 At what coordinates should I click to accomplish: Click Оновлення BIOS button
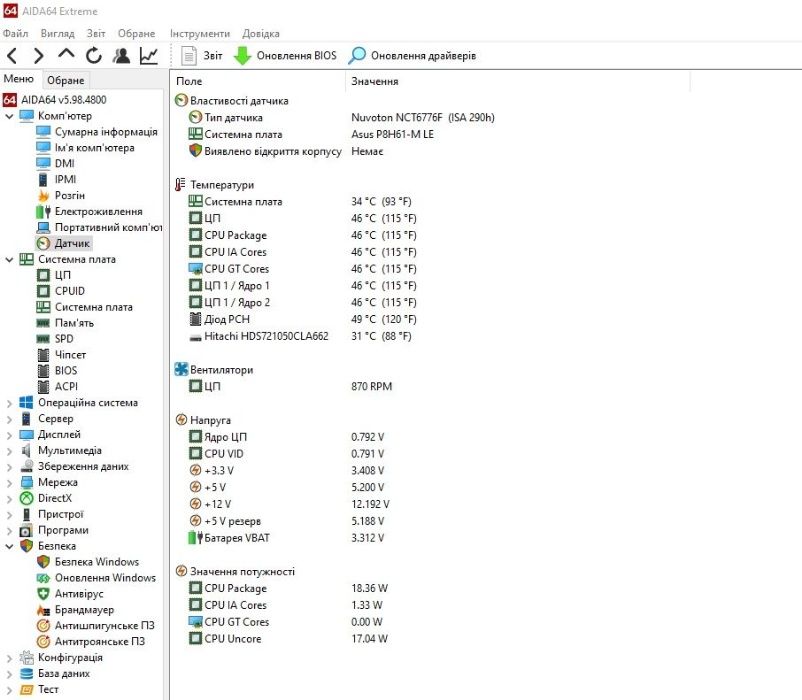point(285,55)
